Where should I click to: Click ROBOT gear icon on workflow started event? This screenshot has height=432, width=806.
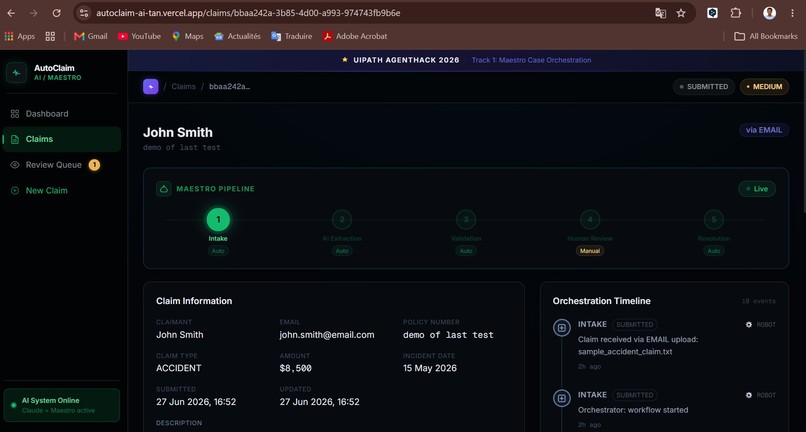748,395
